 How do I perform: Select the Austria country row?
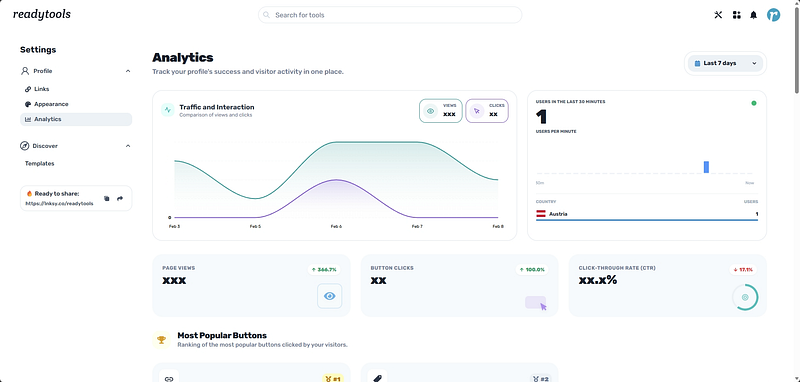[647, 215]
